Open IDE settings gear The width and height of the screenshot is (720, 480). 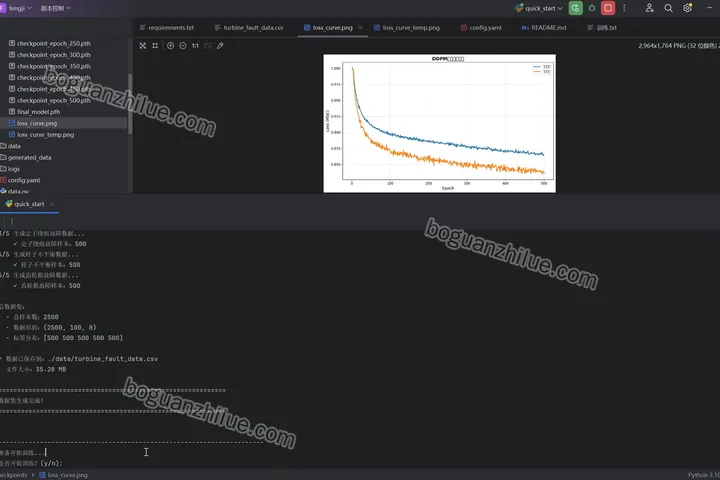point(687,8)
